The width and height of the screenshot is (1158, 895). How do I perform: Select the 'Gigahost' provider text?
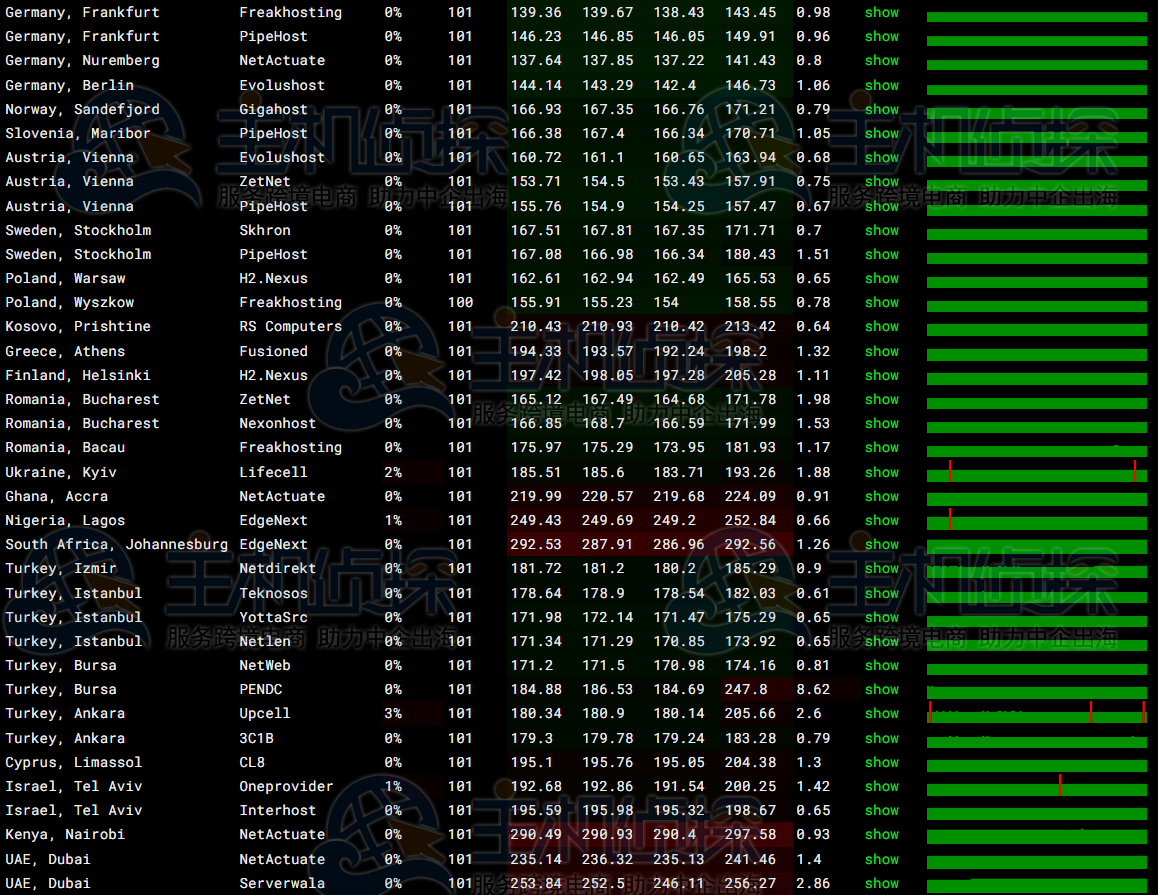click(x=273, y=109)
